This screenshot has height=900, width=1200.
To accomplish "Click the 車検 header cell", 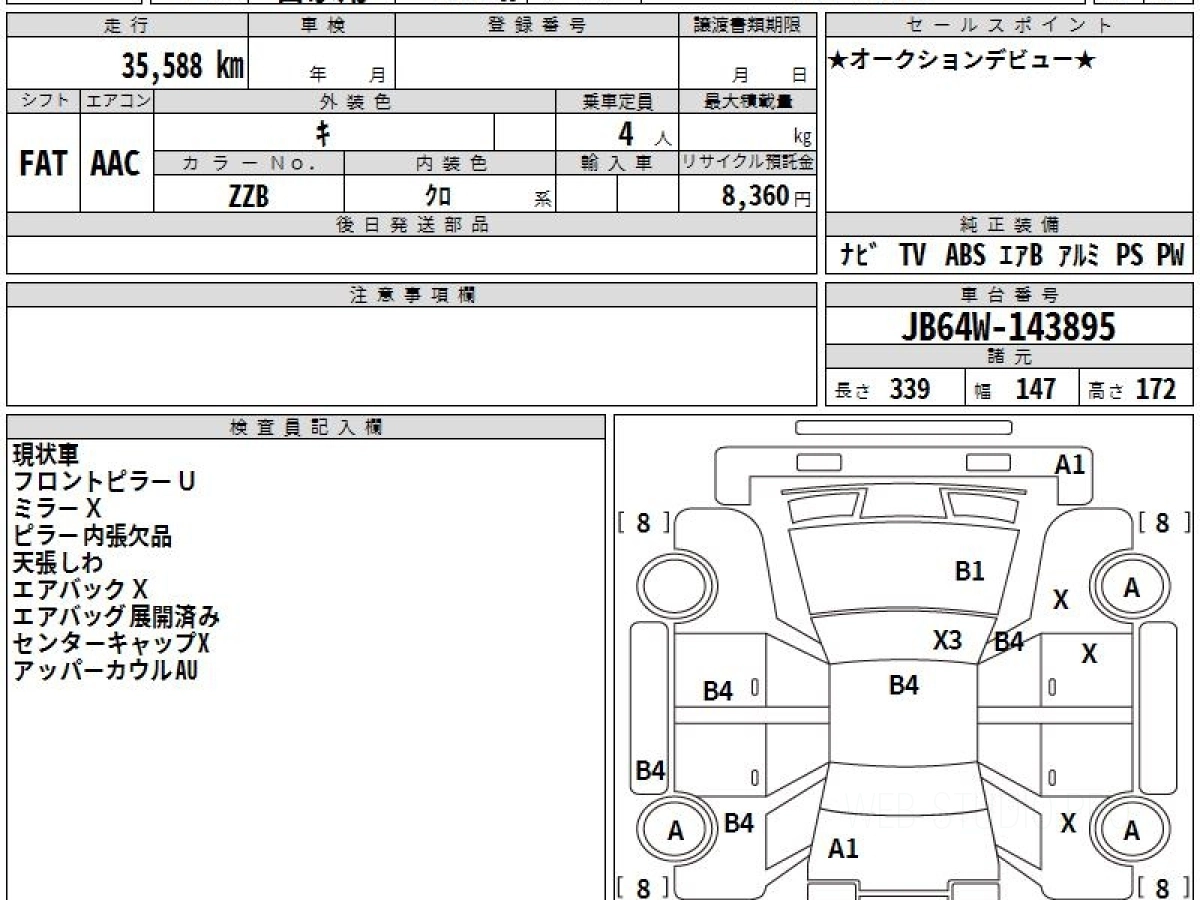I will pos(322,26).
